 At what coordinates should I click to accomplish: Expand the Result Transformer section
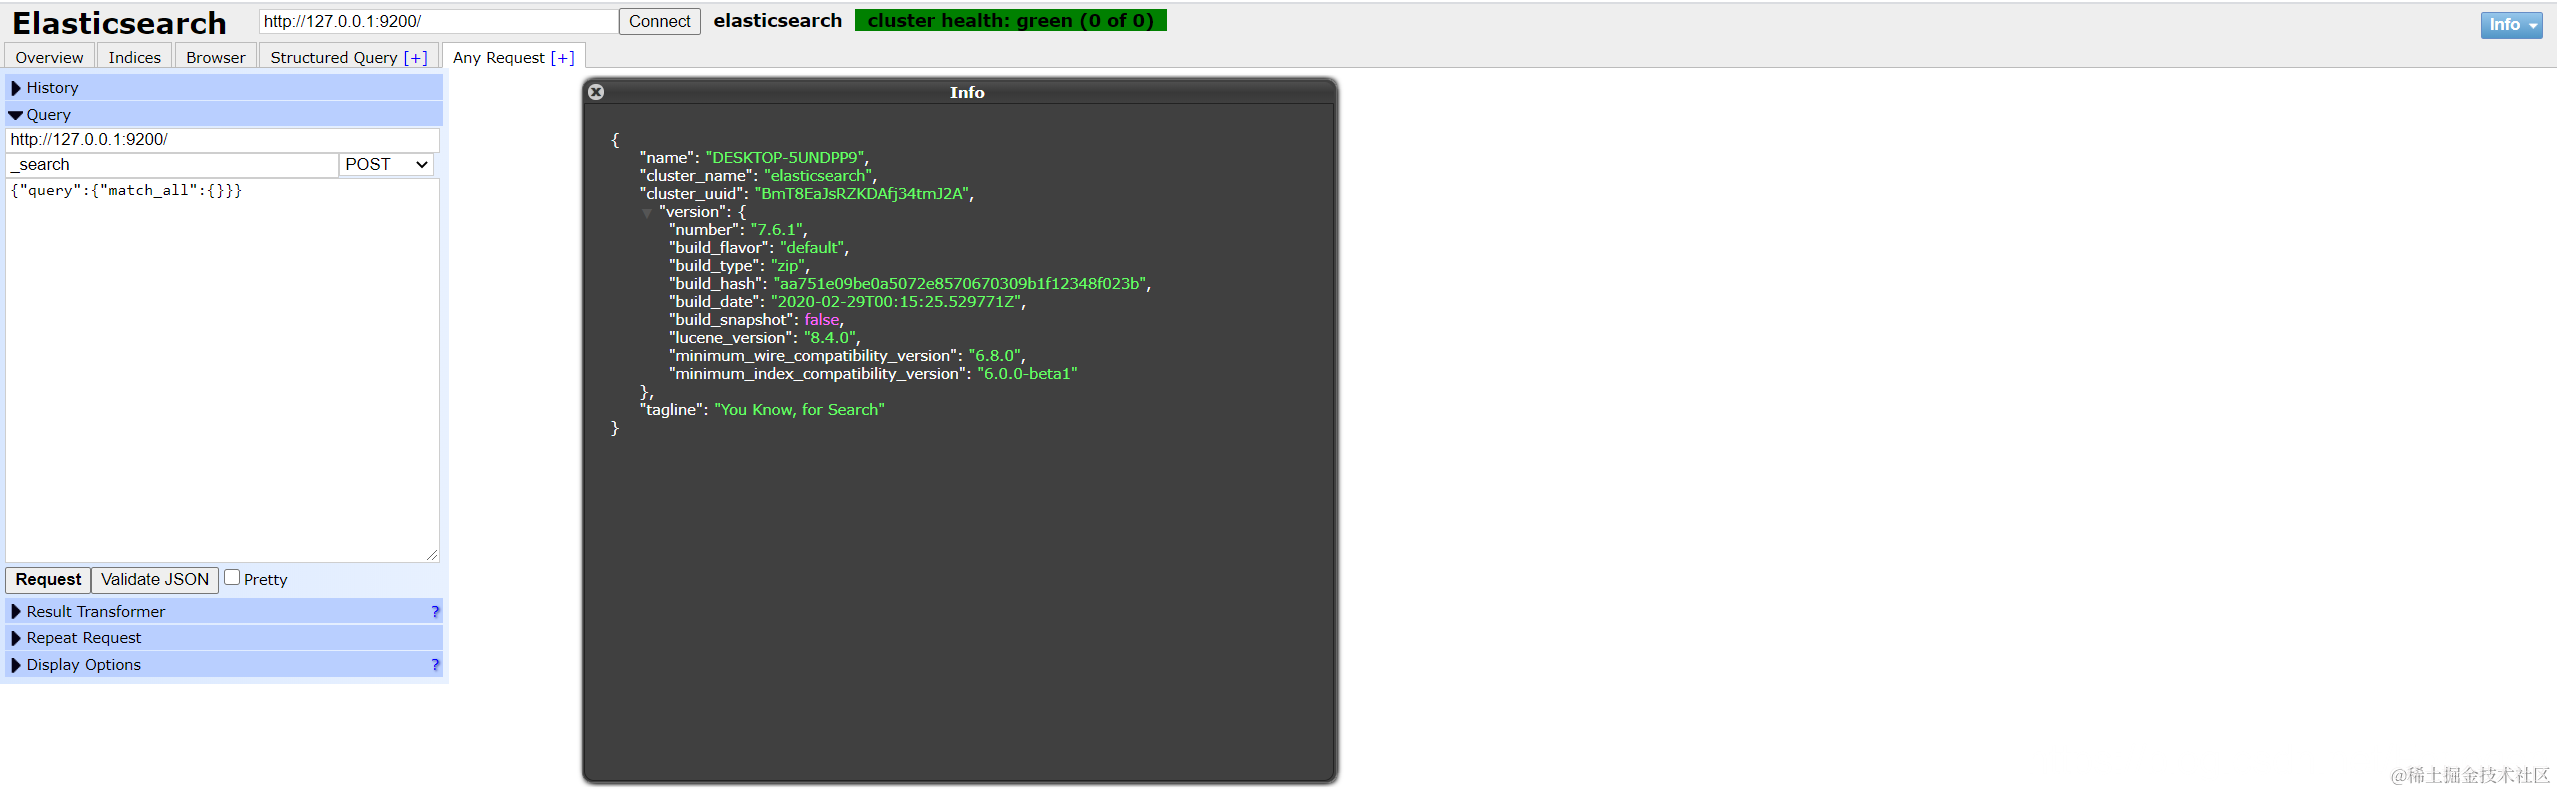click(x=224, y=611)
